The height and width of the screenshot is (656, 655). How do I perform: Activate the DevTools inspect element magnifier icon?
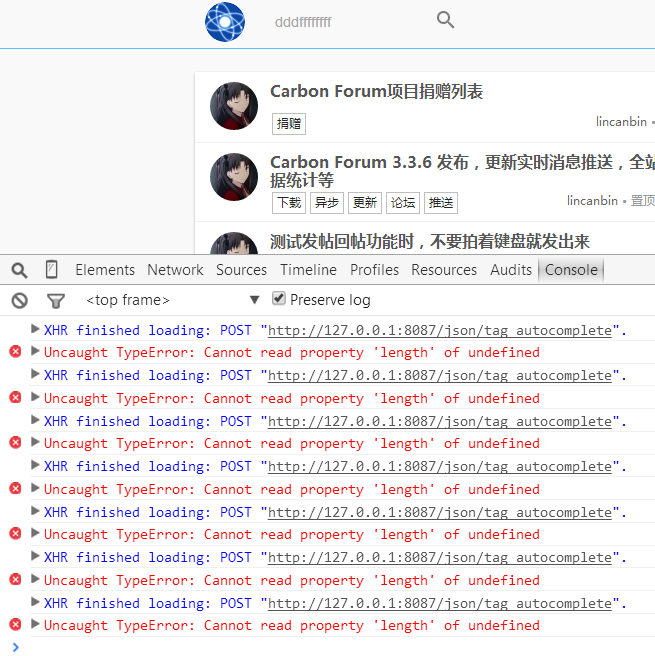[19, 270]
